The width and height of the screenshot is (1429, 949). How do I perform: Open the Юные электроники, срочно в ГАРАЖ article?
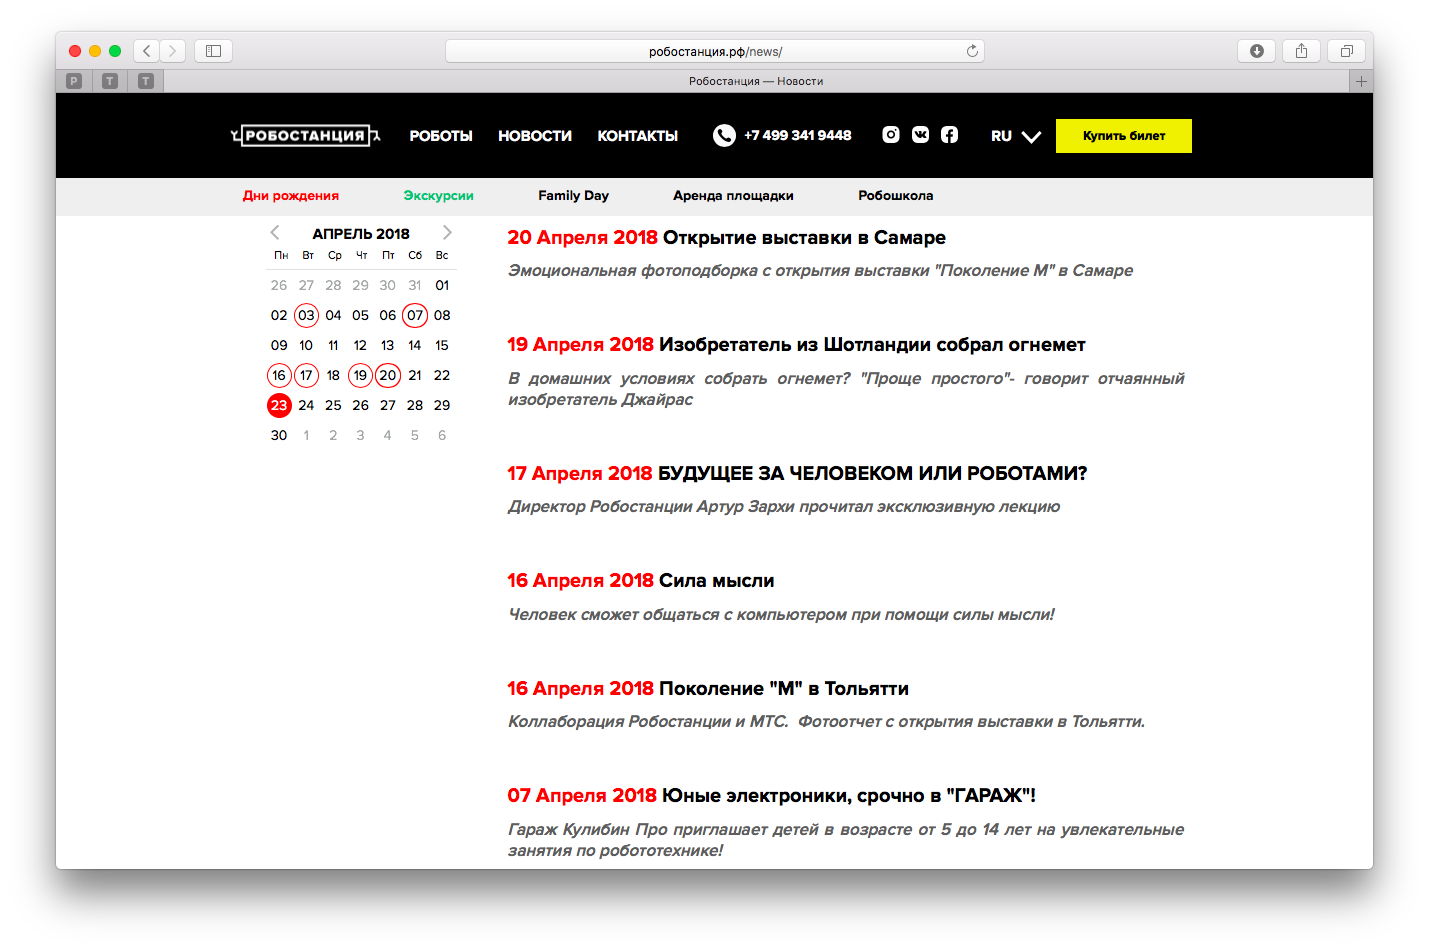(x=849, y=796)
